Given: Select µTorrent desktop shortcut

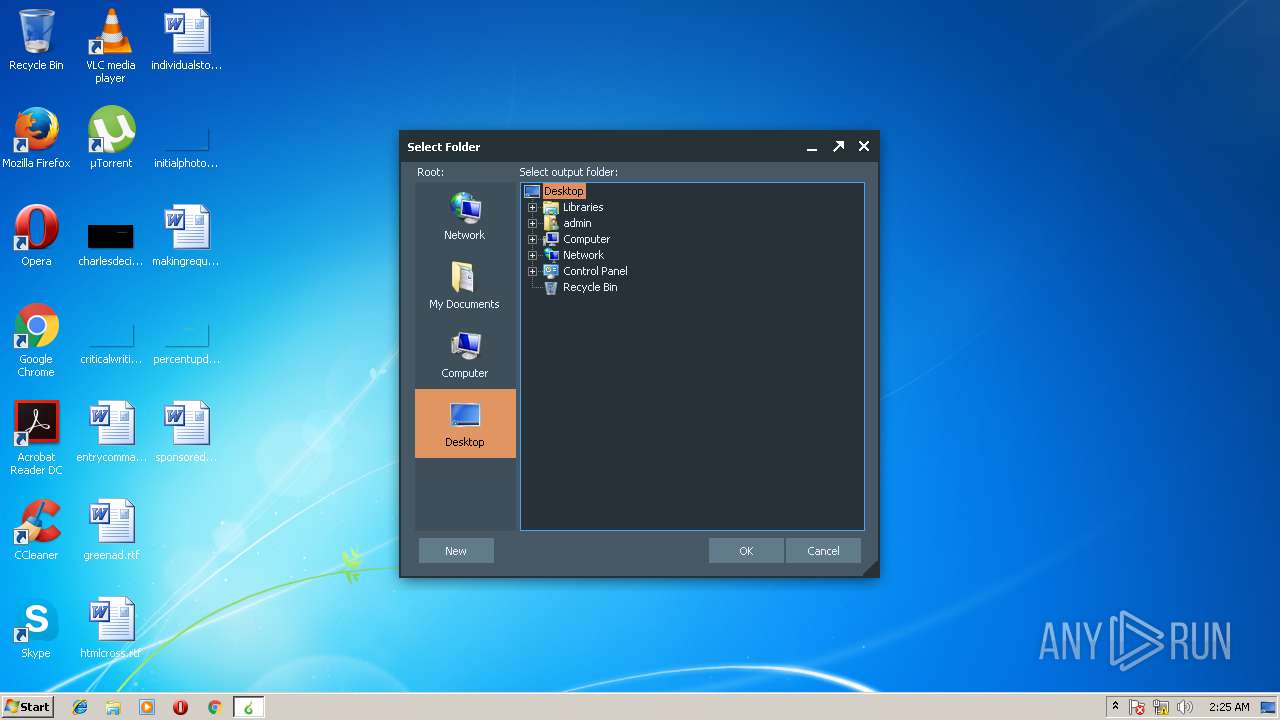Looking at the screenshot, I should point(110,138).
